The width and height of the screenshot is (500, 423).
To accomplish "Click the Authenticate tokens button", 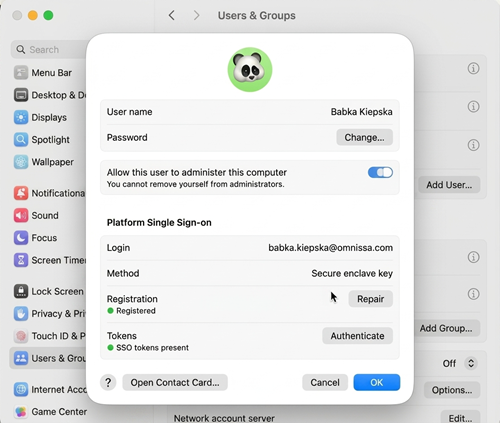I will click(357, 336).
